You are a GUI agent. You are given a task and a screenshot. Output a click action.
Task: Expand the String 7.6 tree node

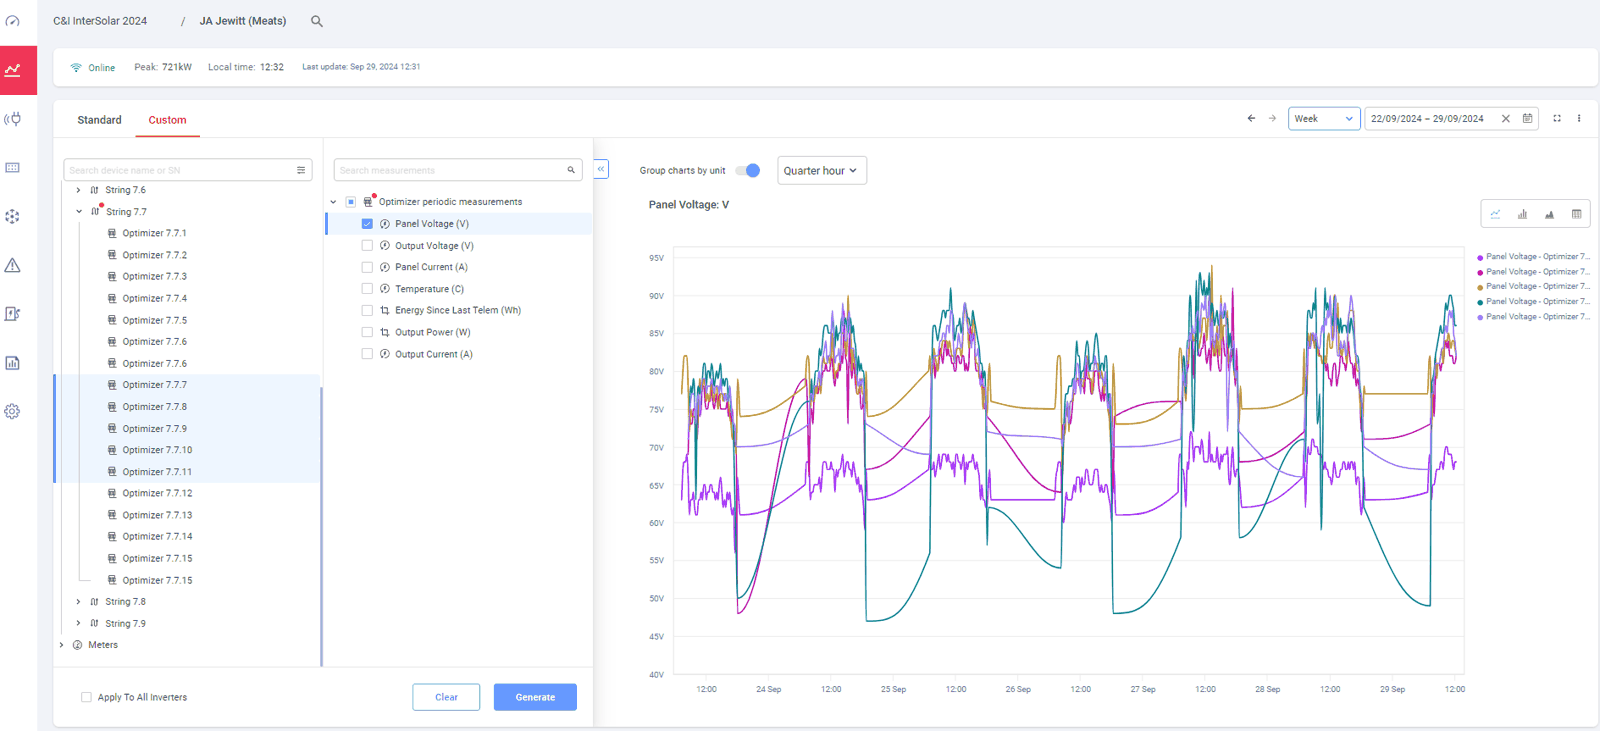point(79,190)
